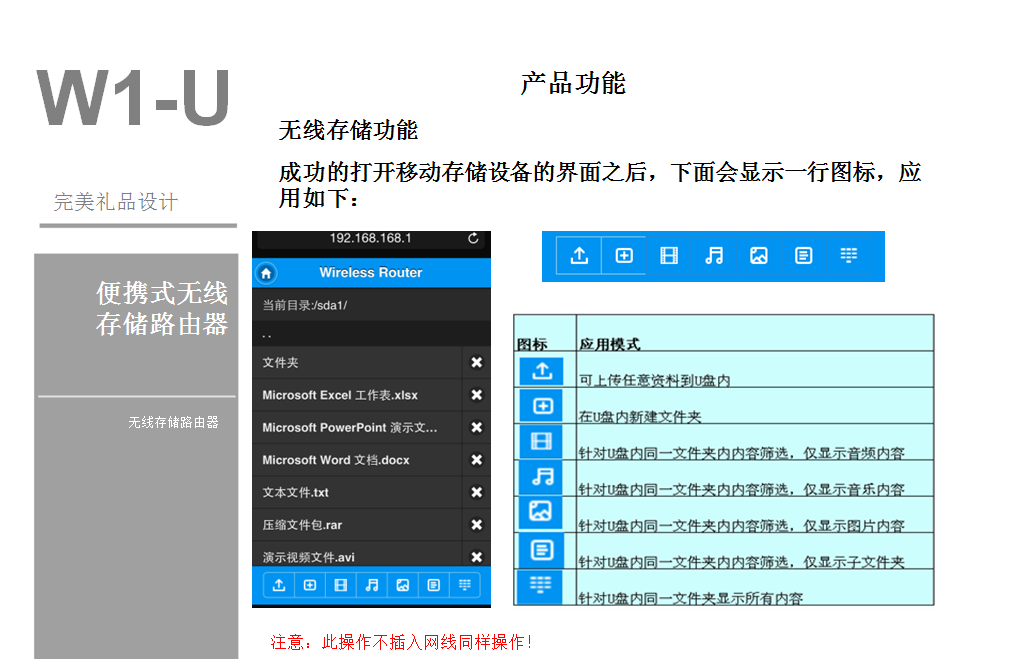The width and height of the screenshot is (1021, 659).
Task: Click the red 注意 note at the bottom
Action: (x=402, y=643)
